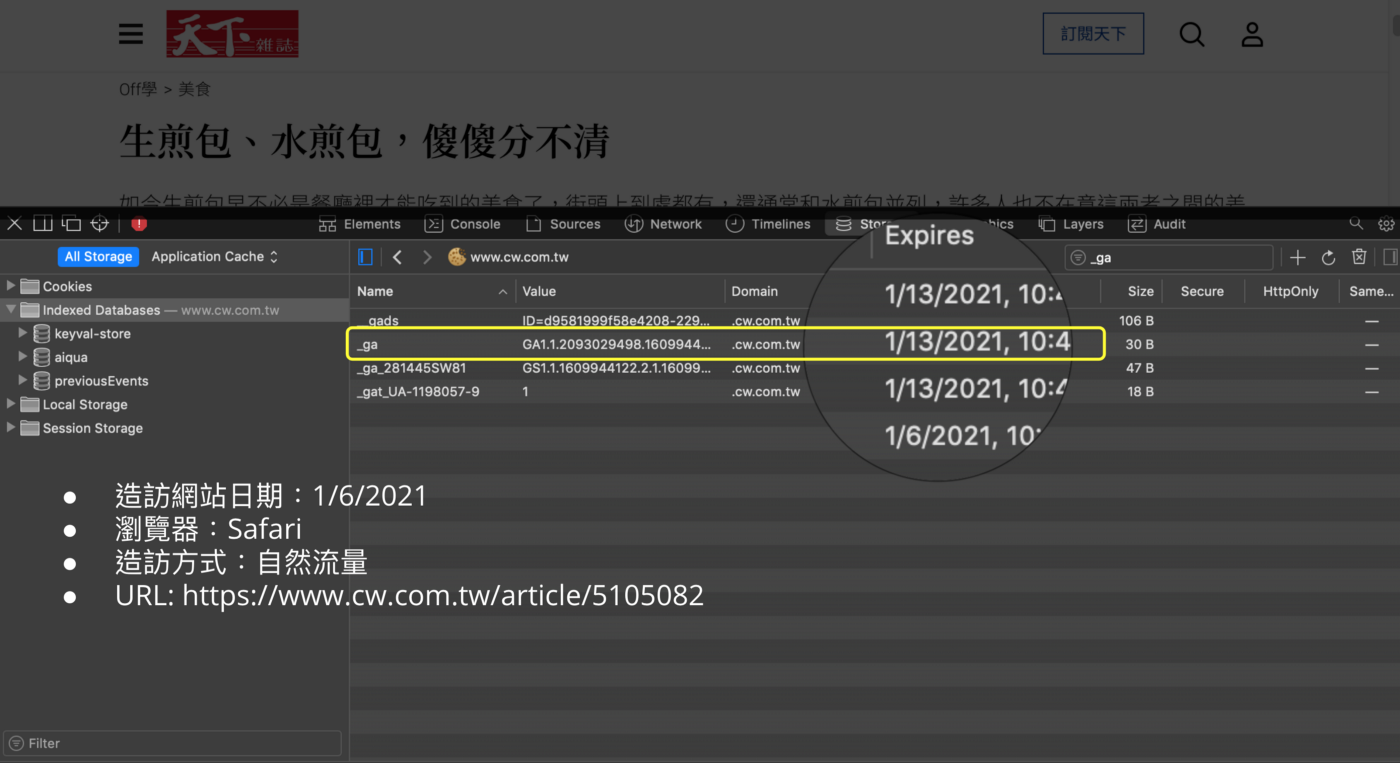This screenshot has height=763, width=1400.
Task: Follow the 美食 breadcrumb link
Action: coord(194,89)
